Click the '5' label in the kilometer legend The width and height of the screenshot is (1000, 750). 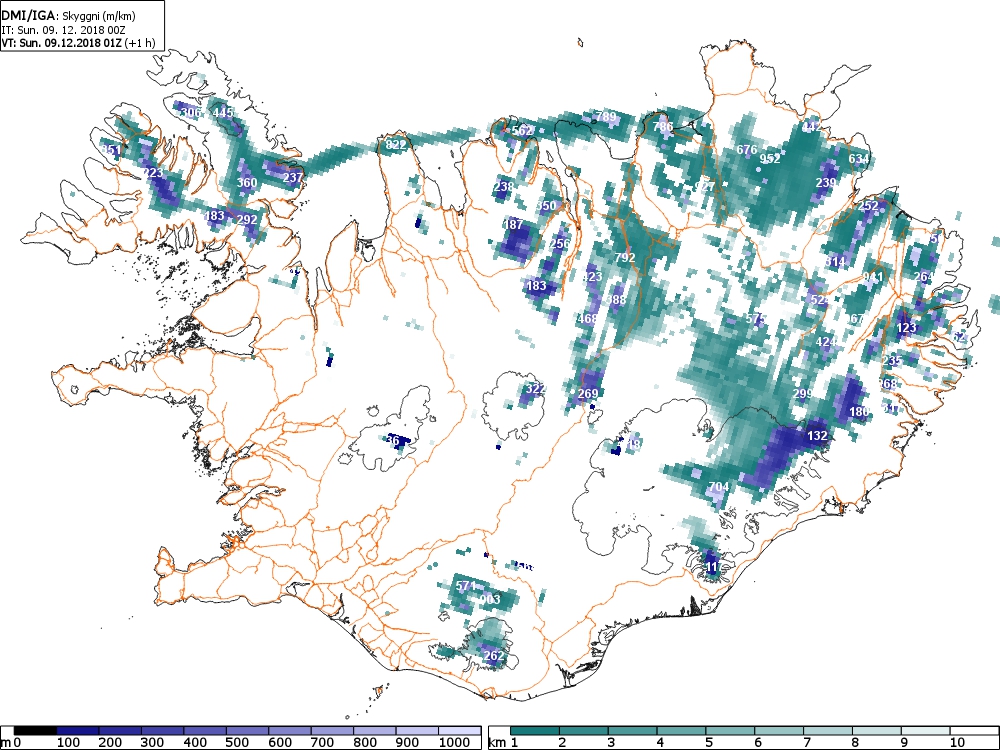click(x=709, y=743)
